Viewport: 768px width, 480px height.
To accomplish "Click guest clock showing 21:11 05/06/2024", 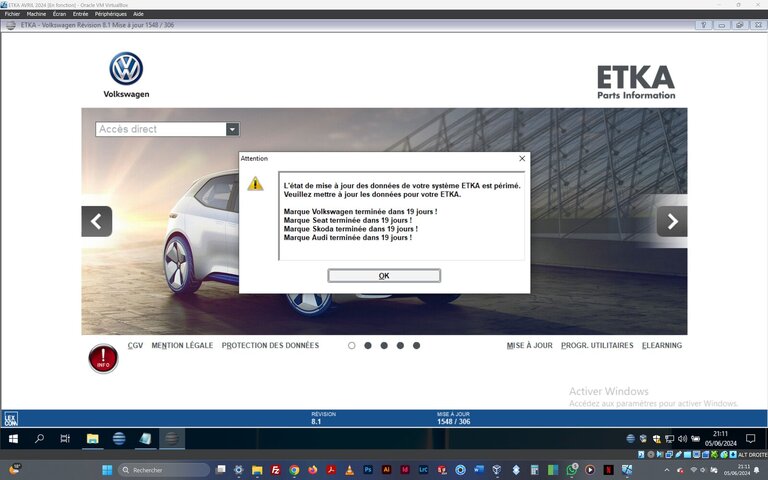I will pos(720,438).
